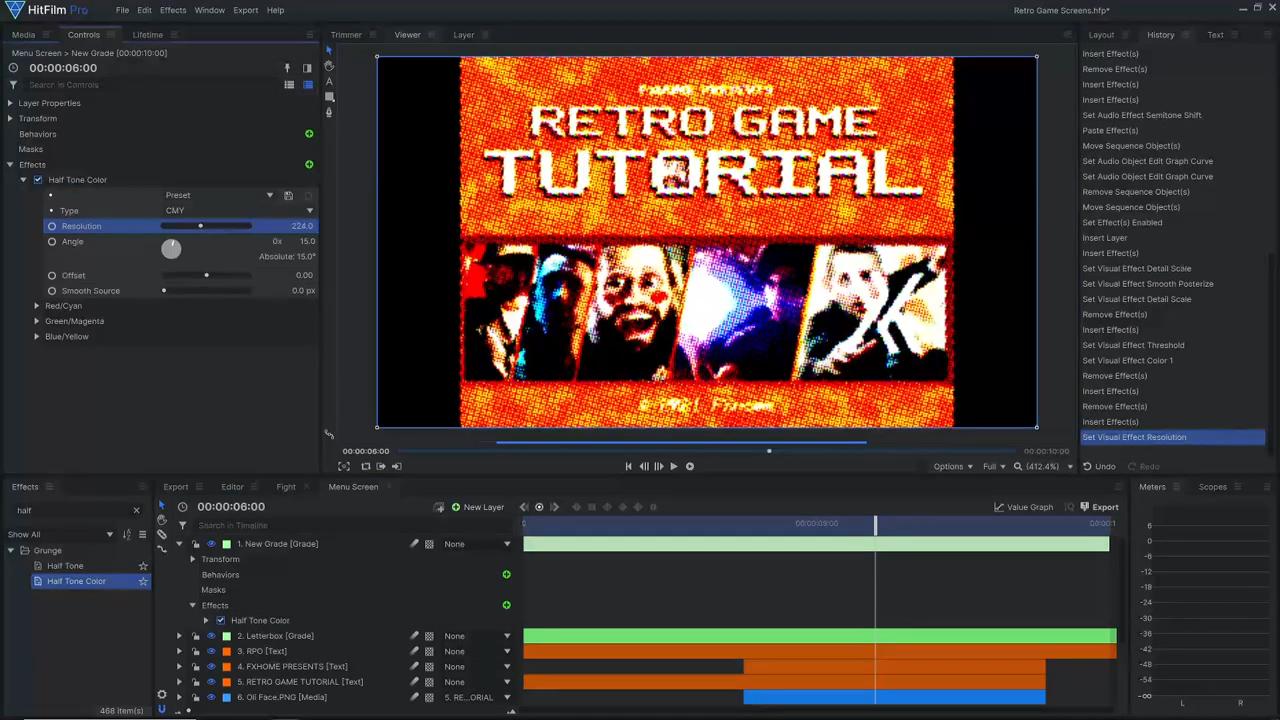Open blend dropdown for RPO layer
This screenshot has width=1280, height=720.
[478, 651]
